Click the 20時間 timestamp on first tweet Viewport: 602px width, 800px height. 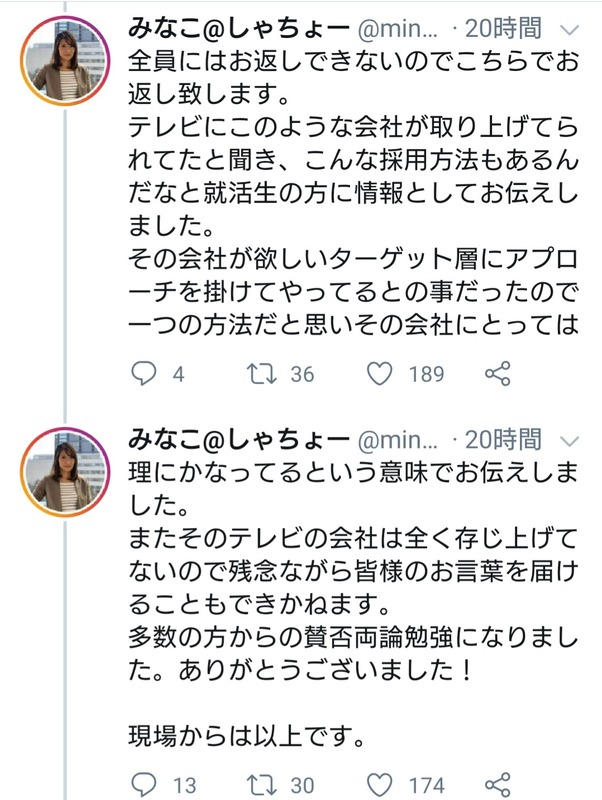pyautogui.click(x=503, y=29)
